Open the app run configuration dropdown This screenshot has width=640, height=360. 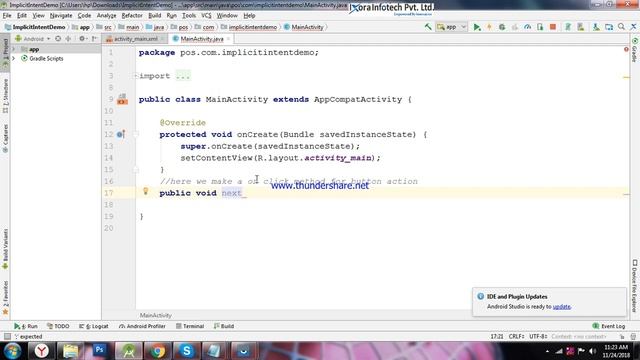click(x=451, y=27)
